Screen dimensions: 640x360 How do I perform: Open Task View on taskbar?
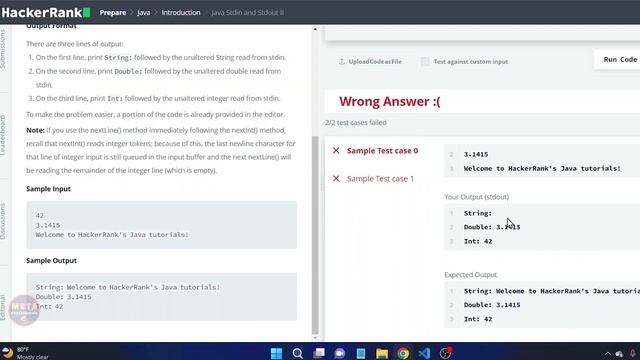coord(319,353)
